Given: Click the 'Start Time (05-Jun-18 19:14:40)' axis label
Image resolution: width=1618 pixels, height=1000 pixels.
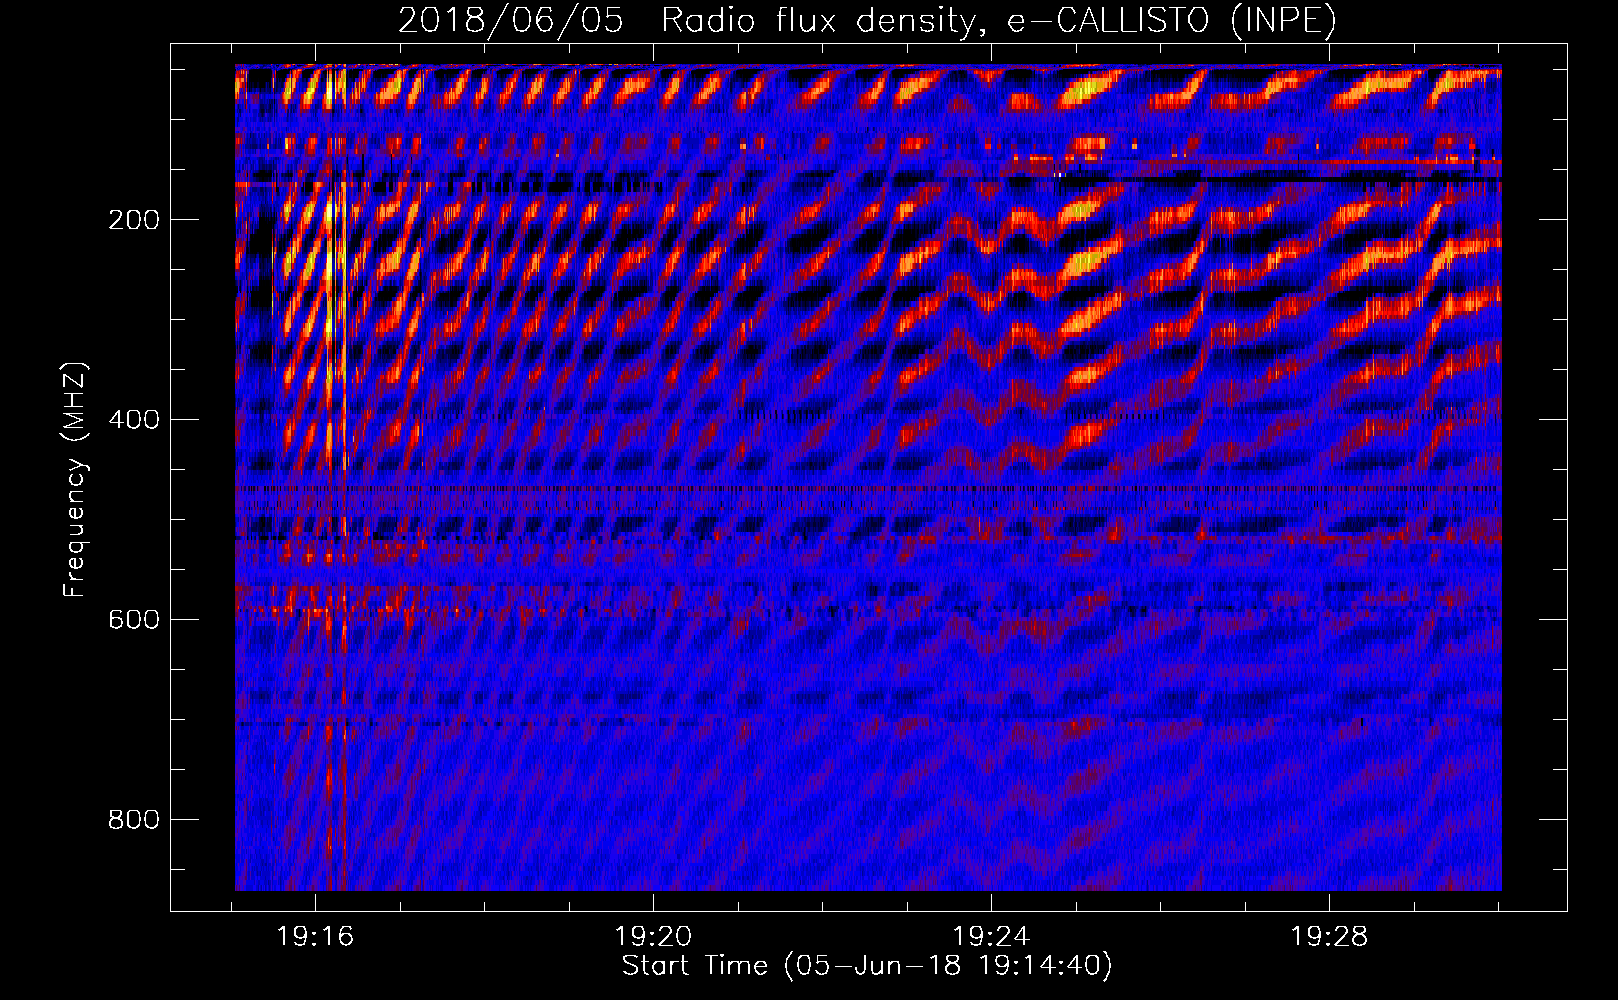Looking at the screenshot, I should pyautogui.click(x=867, y=966).
